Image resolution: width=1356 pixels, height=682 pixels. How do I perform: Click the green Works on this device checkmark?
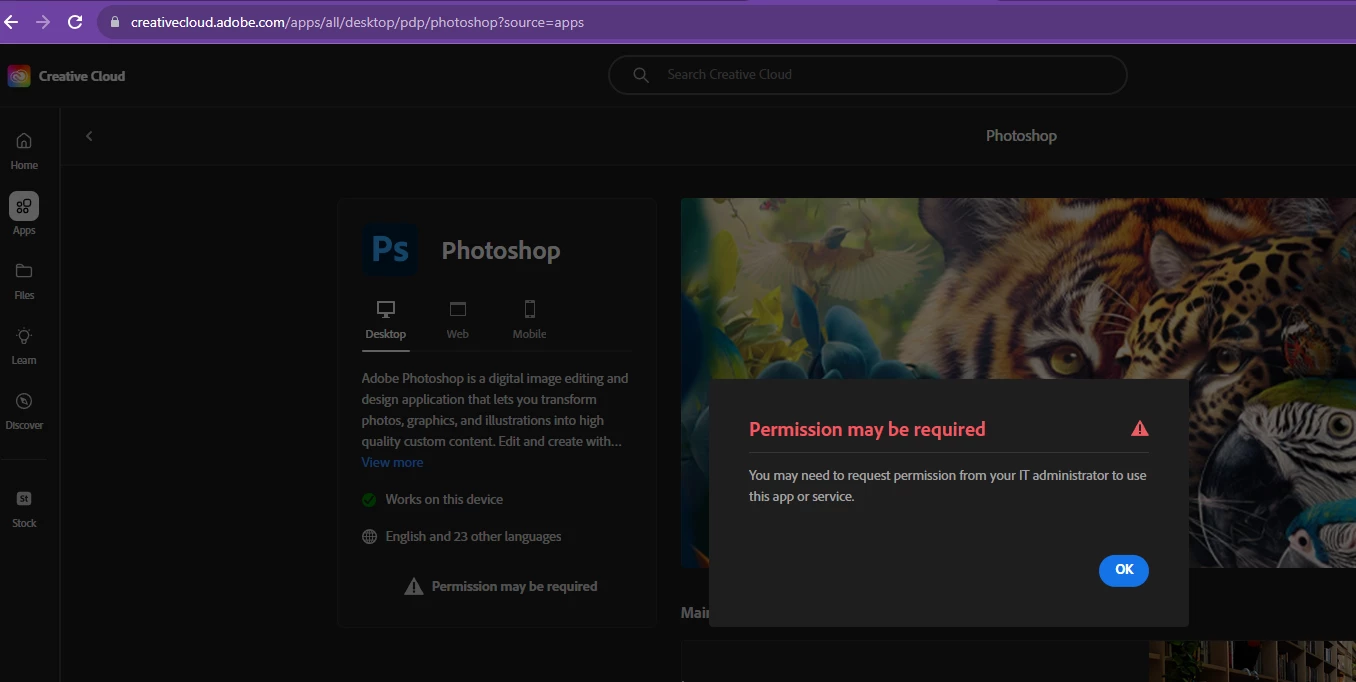point(369,499)
